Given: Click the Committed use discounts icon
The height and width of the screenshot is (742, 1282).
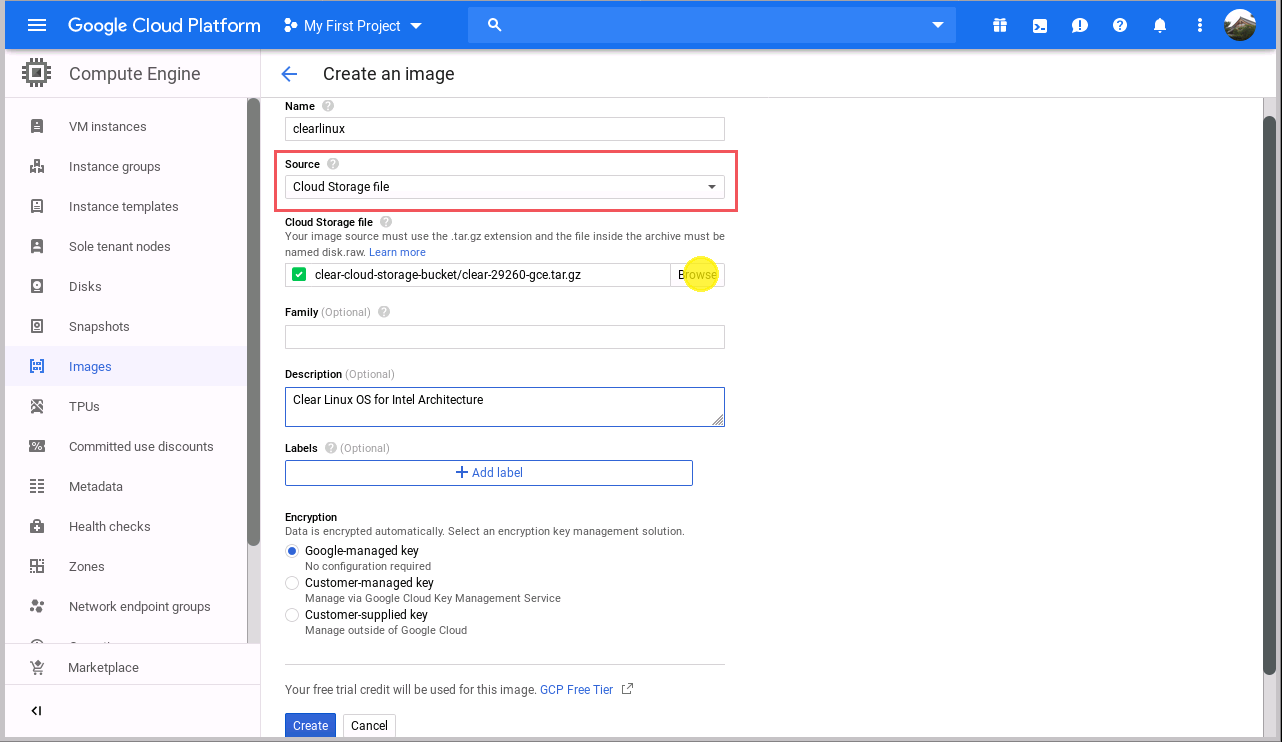Looking at the screenshot, I should 37,446.
